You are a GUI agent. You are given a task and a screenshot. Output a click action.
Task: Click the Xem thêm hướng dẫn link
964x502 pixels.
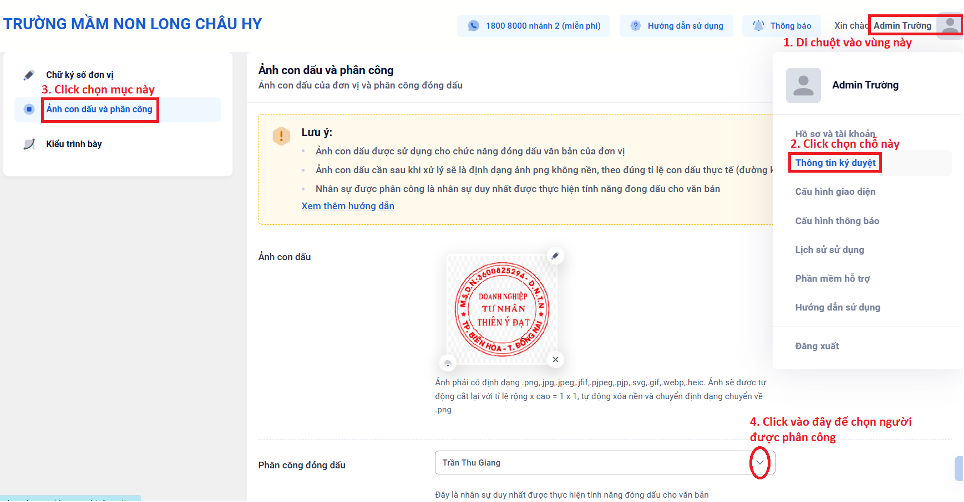348,206
